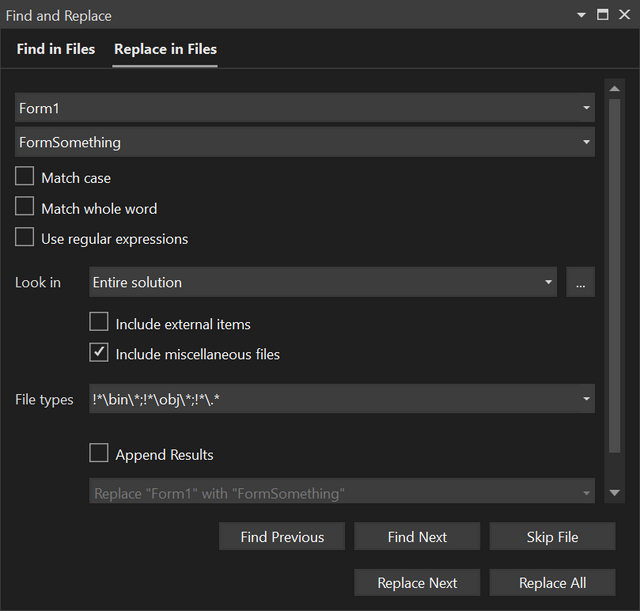Screen dimensions: 640x611
Task: Enable the Match whole word checkbox
Action: [24, 206]
